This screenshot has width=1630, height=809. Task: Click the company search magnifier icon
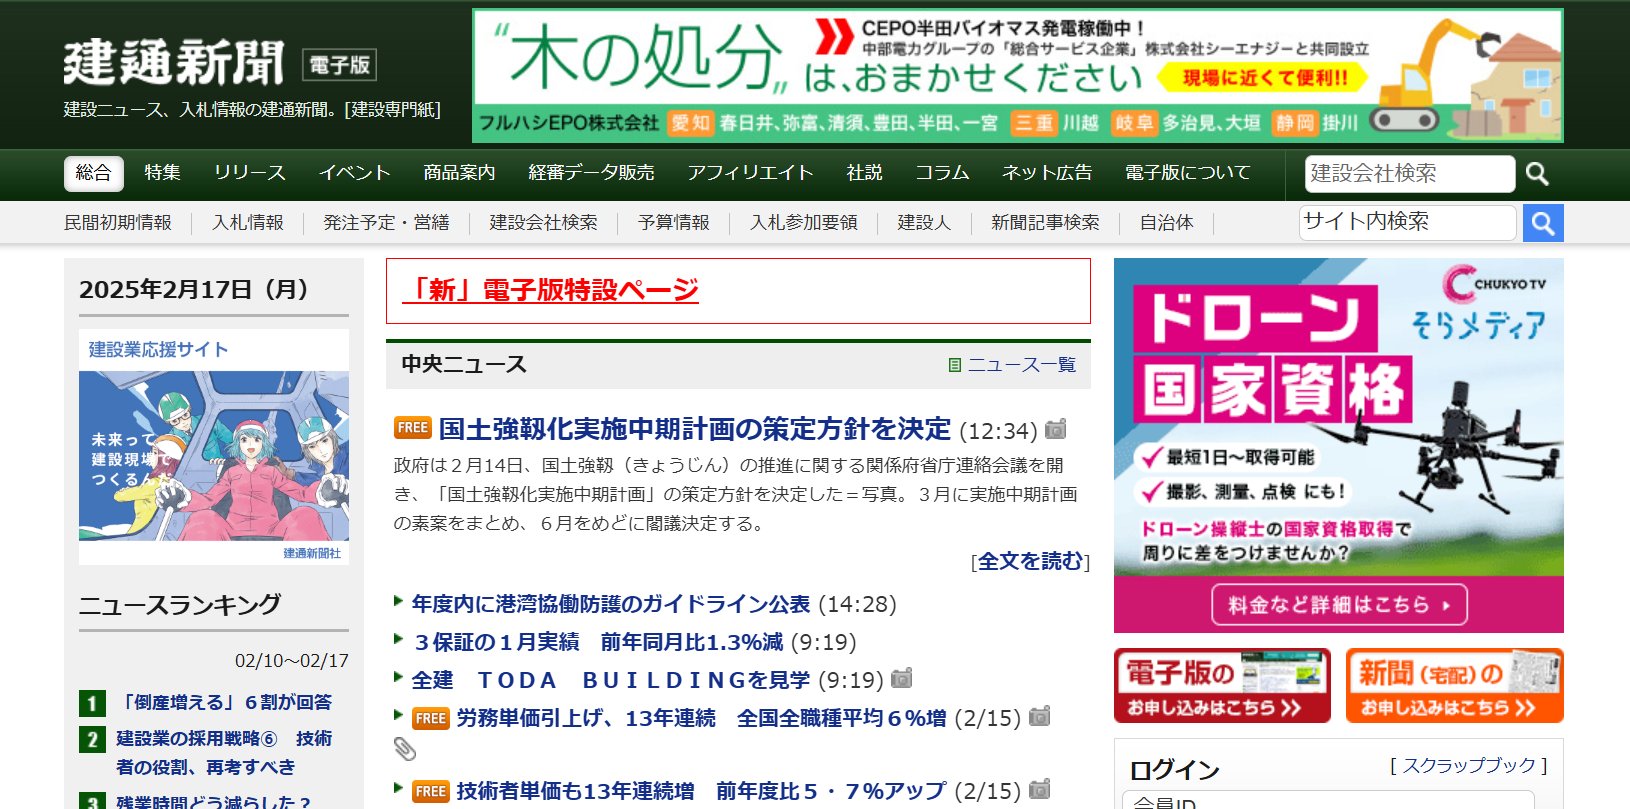(x=1537, y=174)
